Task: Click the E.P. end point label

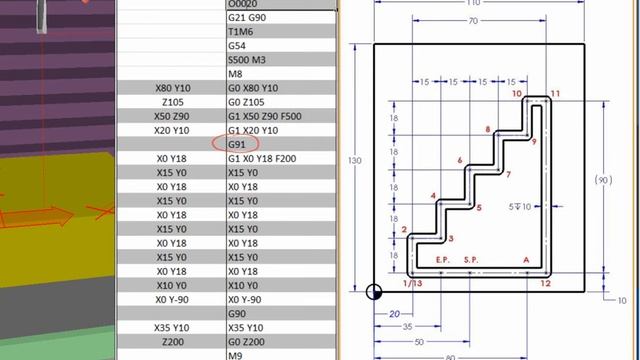Action: click(443, 260)
